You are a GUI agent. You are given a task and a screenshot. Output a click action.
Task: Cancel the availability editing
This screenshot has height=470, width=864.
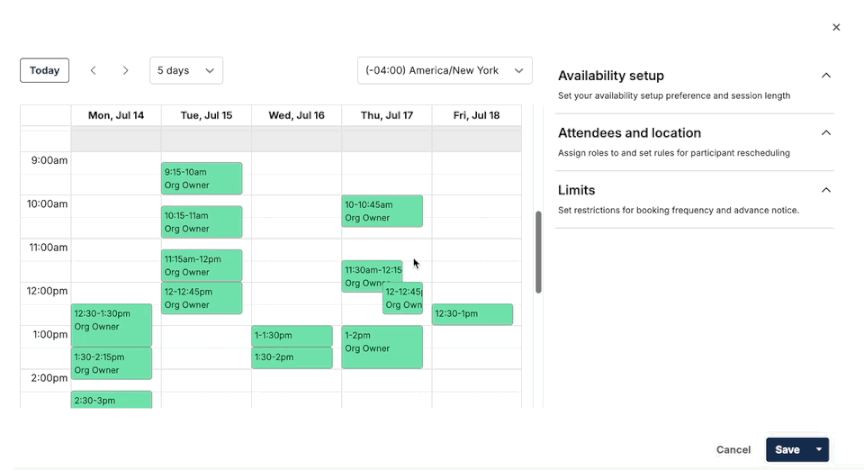pos(733,450)
